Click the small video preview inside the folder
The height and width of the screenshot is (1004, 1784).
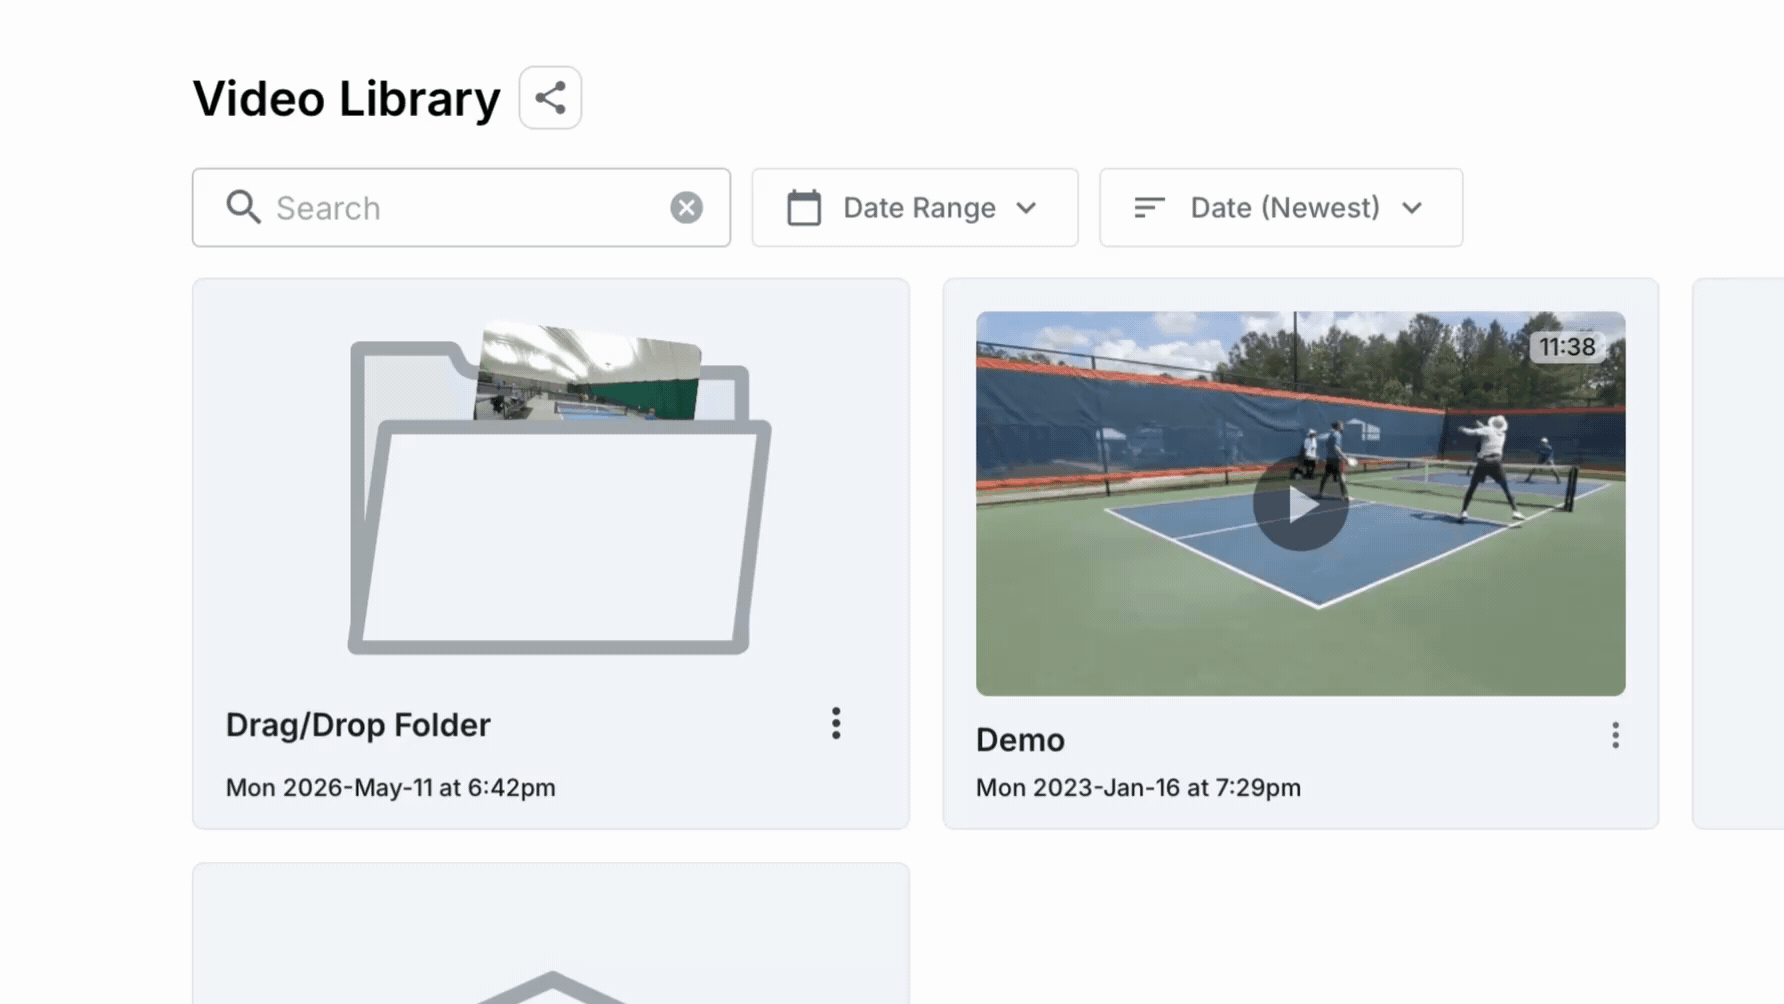click(588, 372)
